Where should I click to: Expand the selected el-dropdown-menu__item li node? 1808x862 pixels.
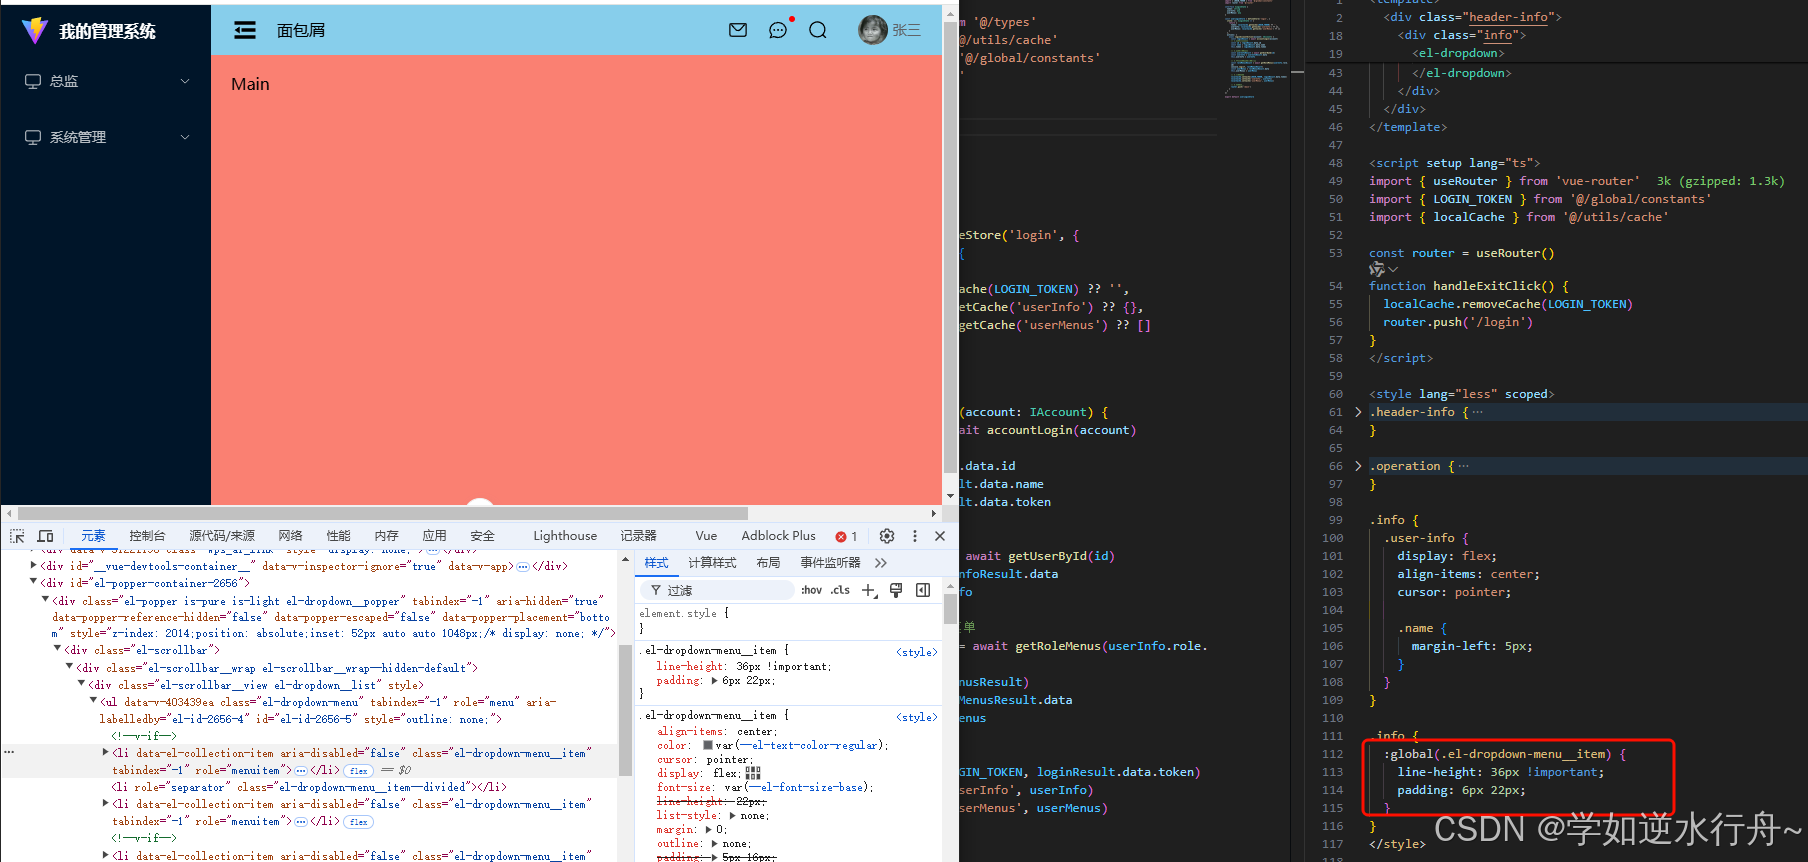(x=106, y=752)
